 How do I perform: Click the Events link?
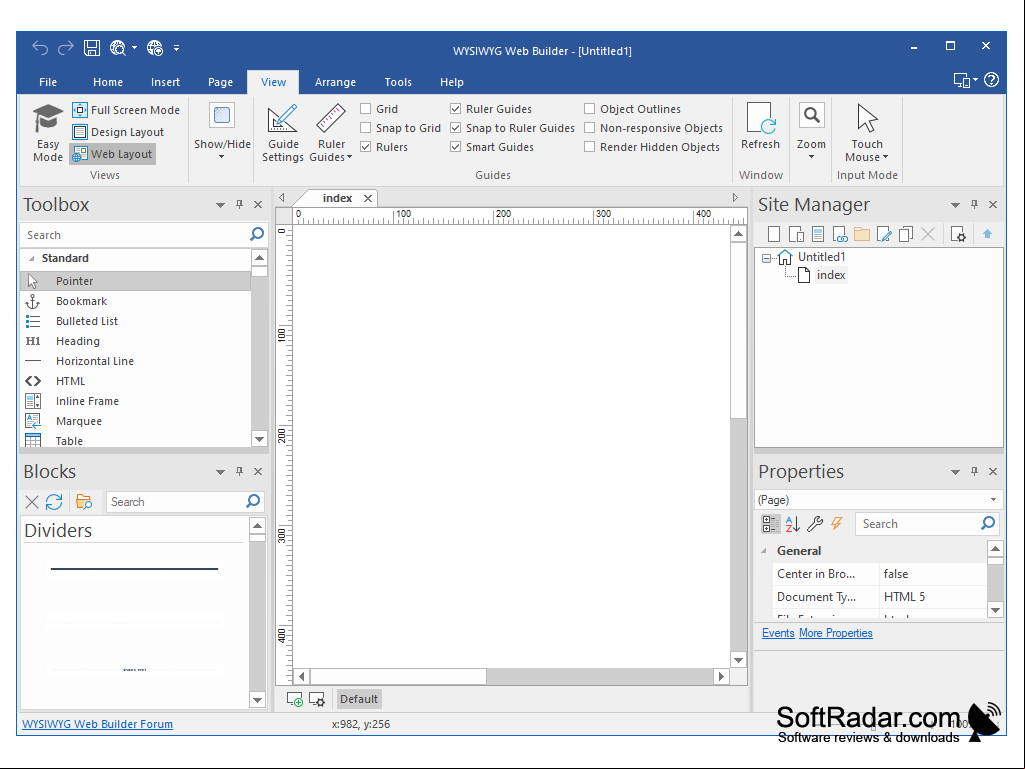pyautogui.click(x=778, y=633)
